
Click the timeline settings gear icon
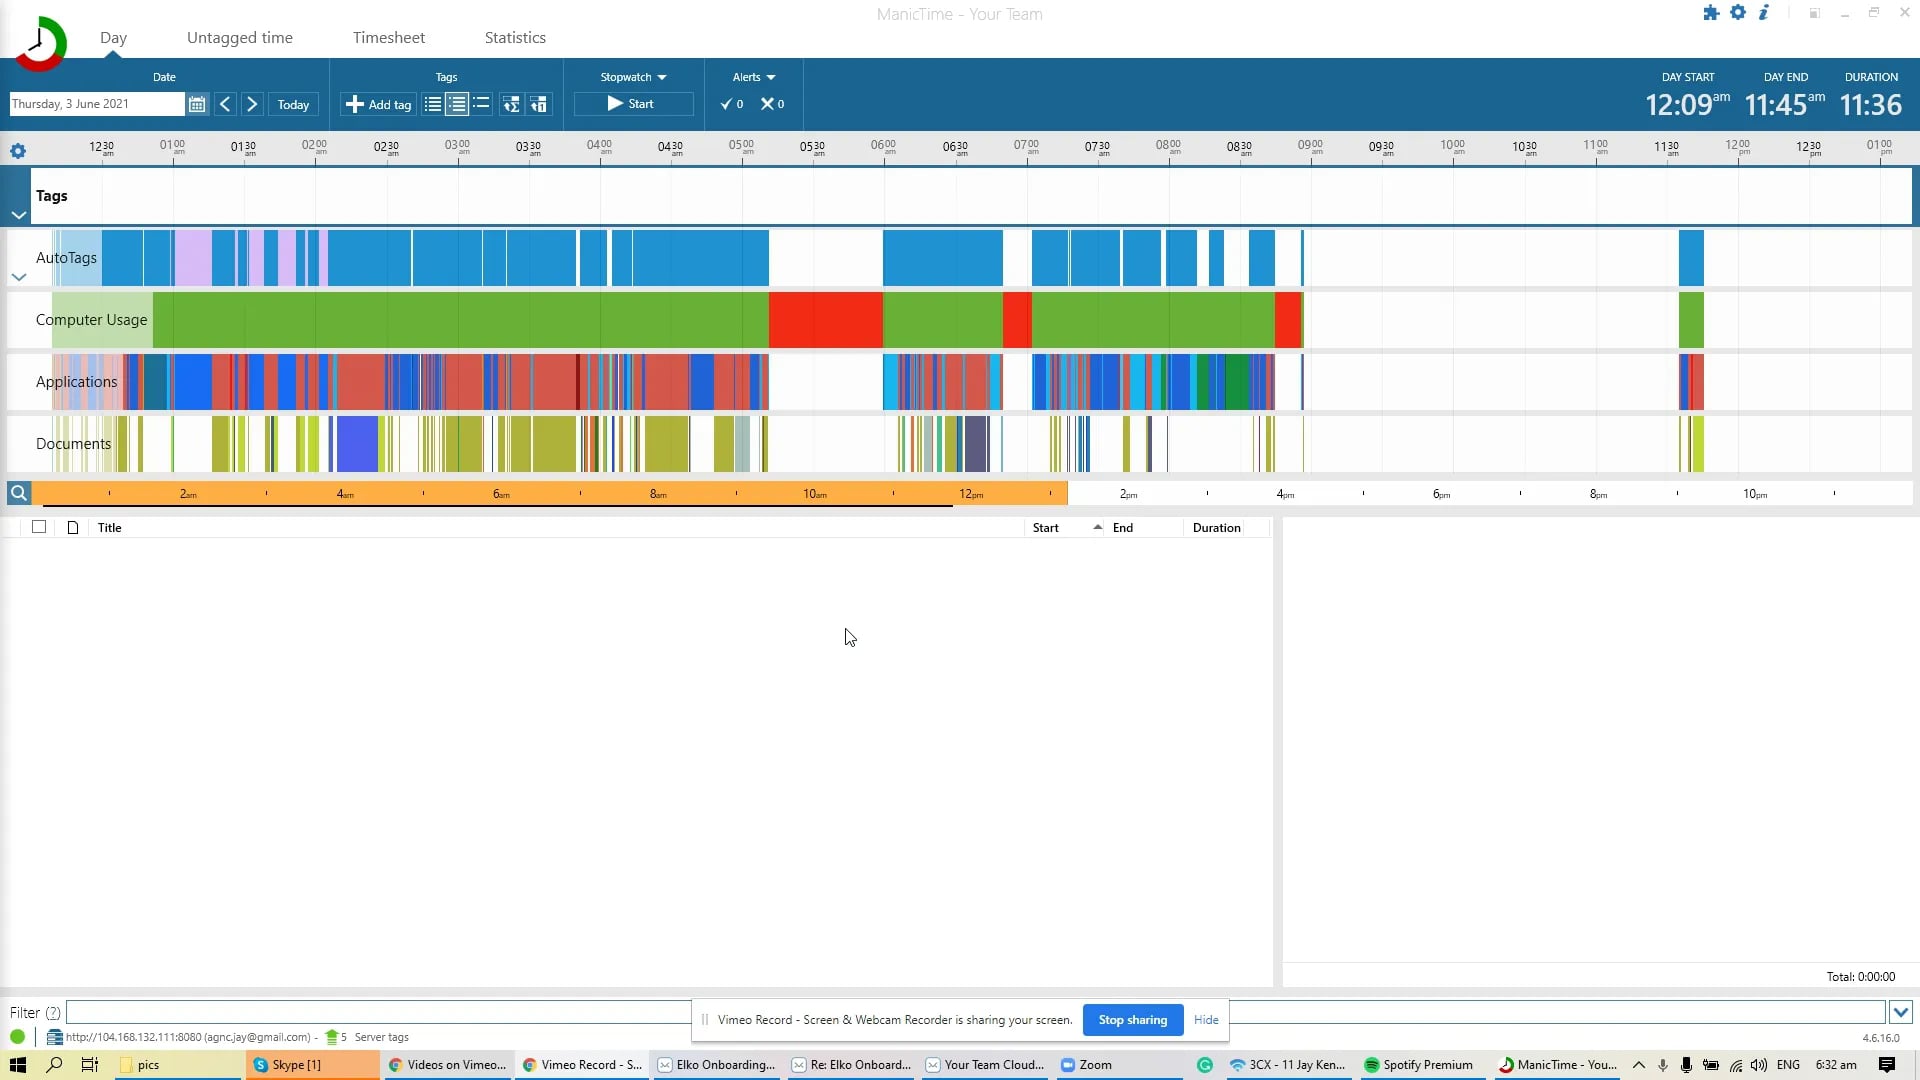tap(18, 151)
